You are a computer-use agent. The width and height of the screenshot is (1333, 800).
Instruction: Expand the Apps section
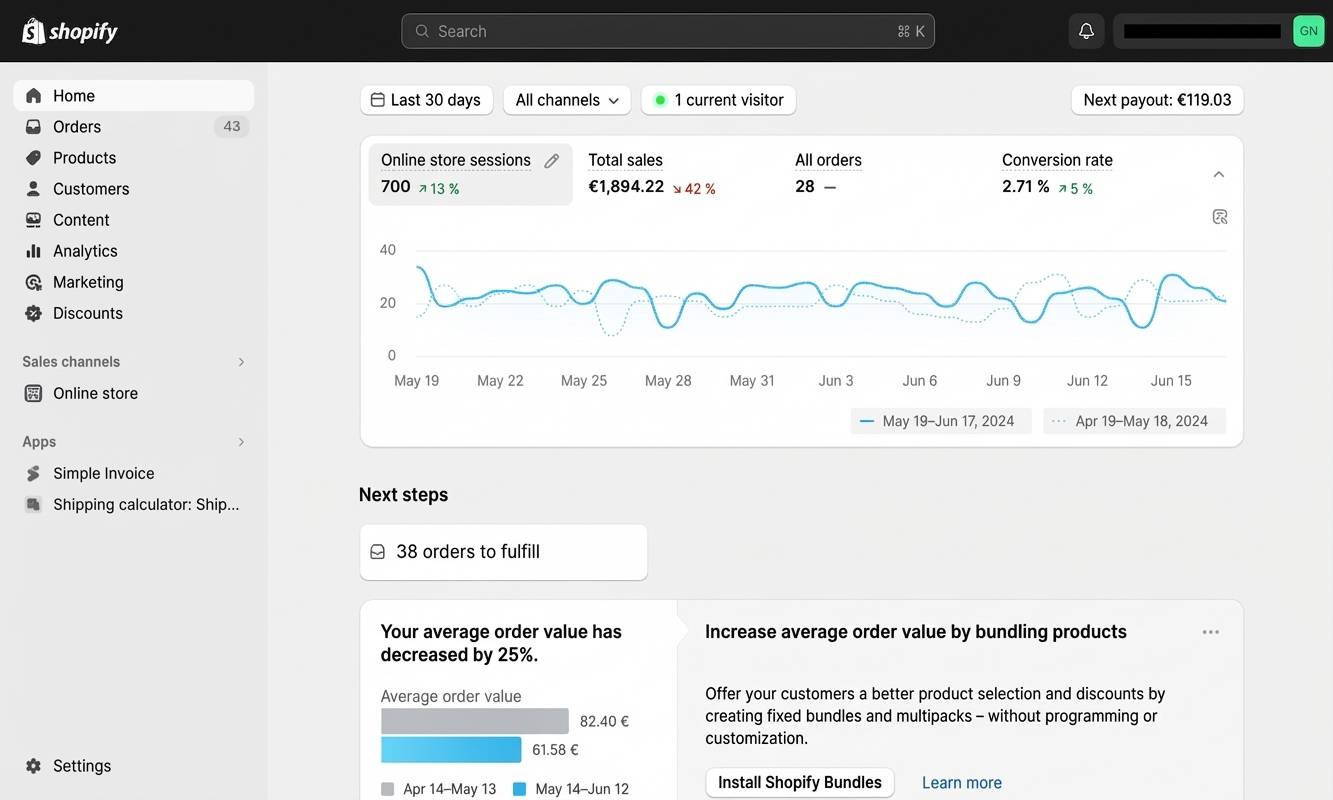(240, 441)
